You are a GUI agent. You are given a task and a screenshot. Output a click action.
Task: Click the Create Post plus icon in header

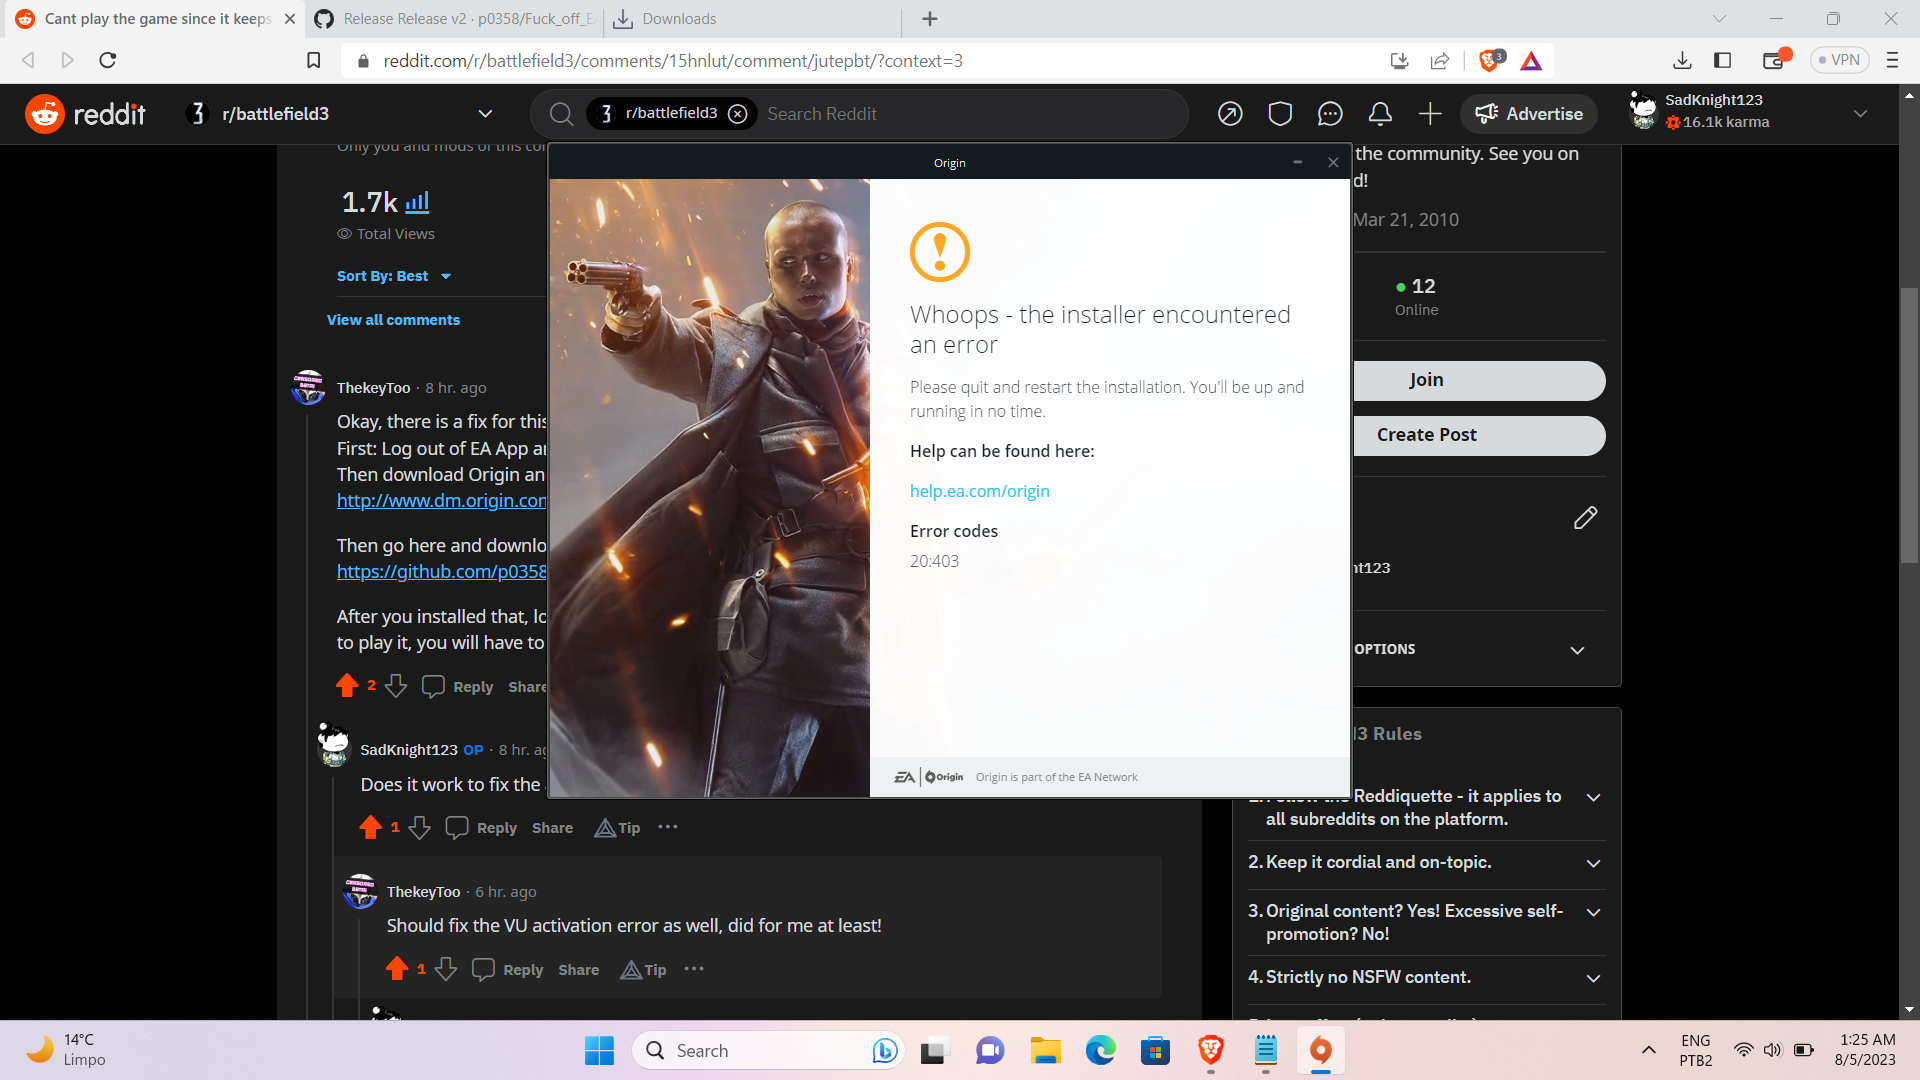coord(1430,113)
